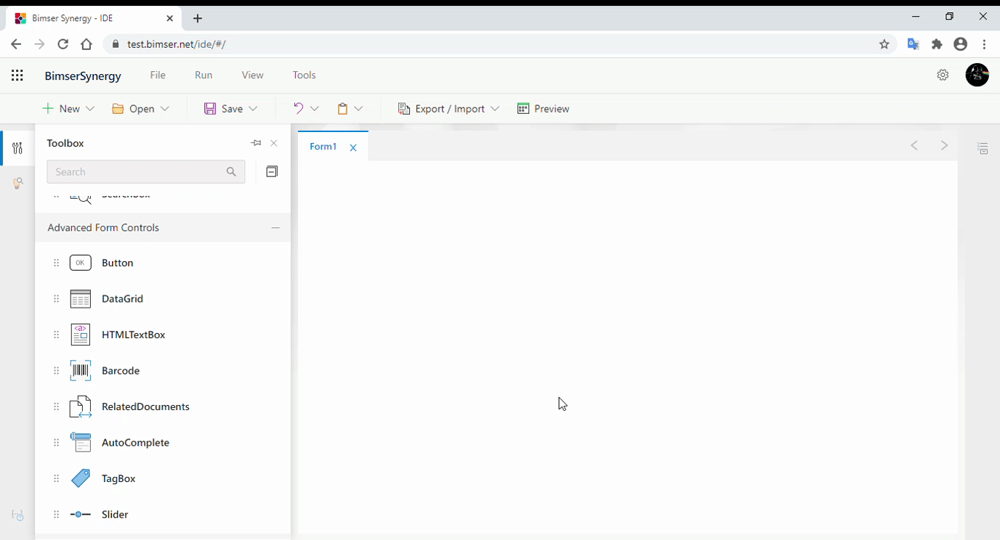The width and height of the screenshot is (1000, 540).
Task: Switch to the Form1 tab
Action: click(323, 147)
